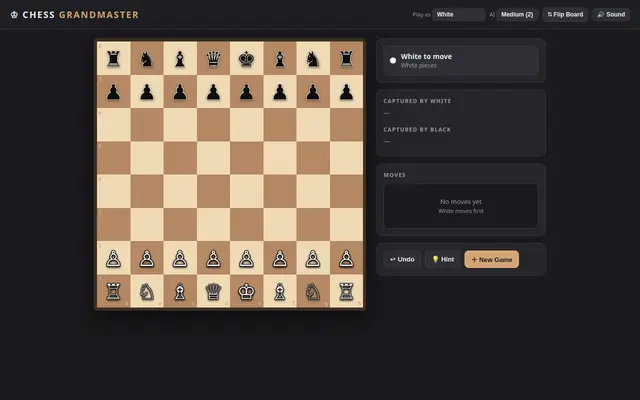Screen dimensions: 640x400
Task: Click the empty d4 square
Action: click(x=213, y=191)
